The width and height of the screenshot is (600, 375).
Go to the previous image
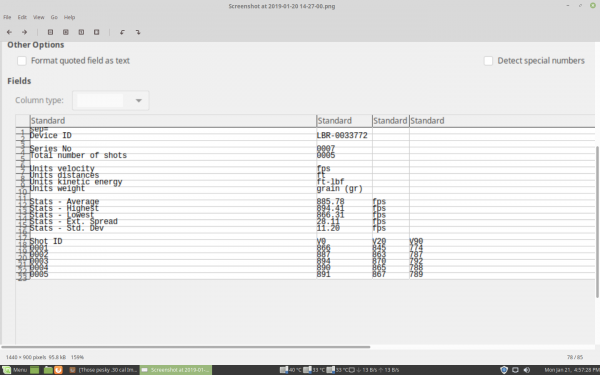[9, 32]
